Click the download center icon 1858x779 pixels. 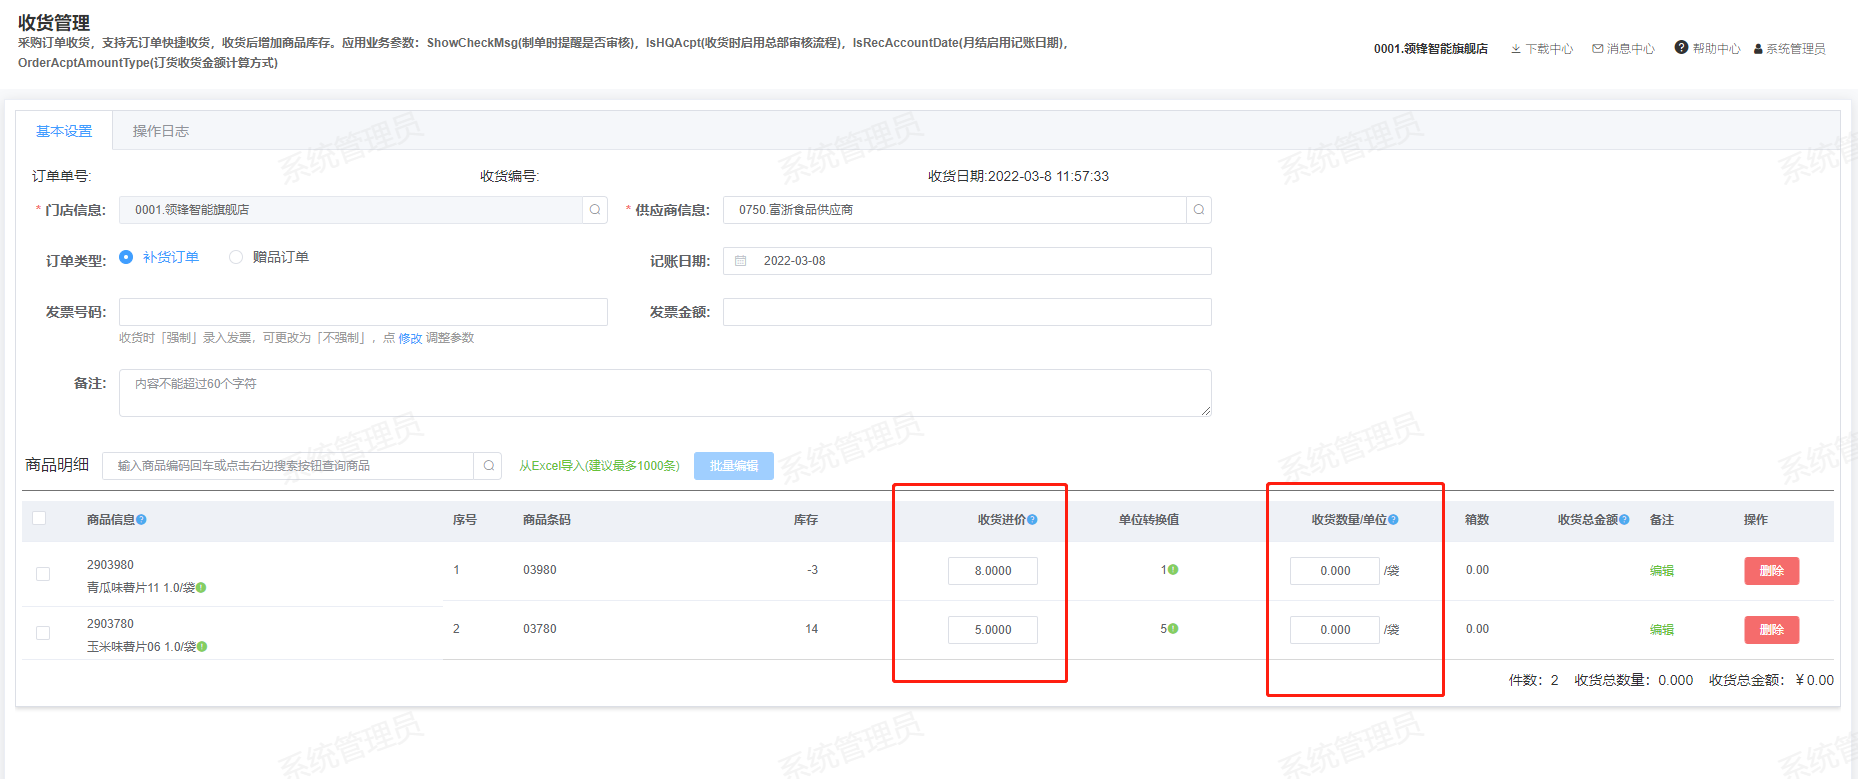tap(1516, 49)
